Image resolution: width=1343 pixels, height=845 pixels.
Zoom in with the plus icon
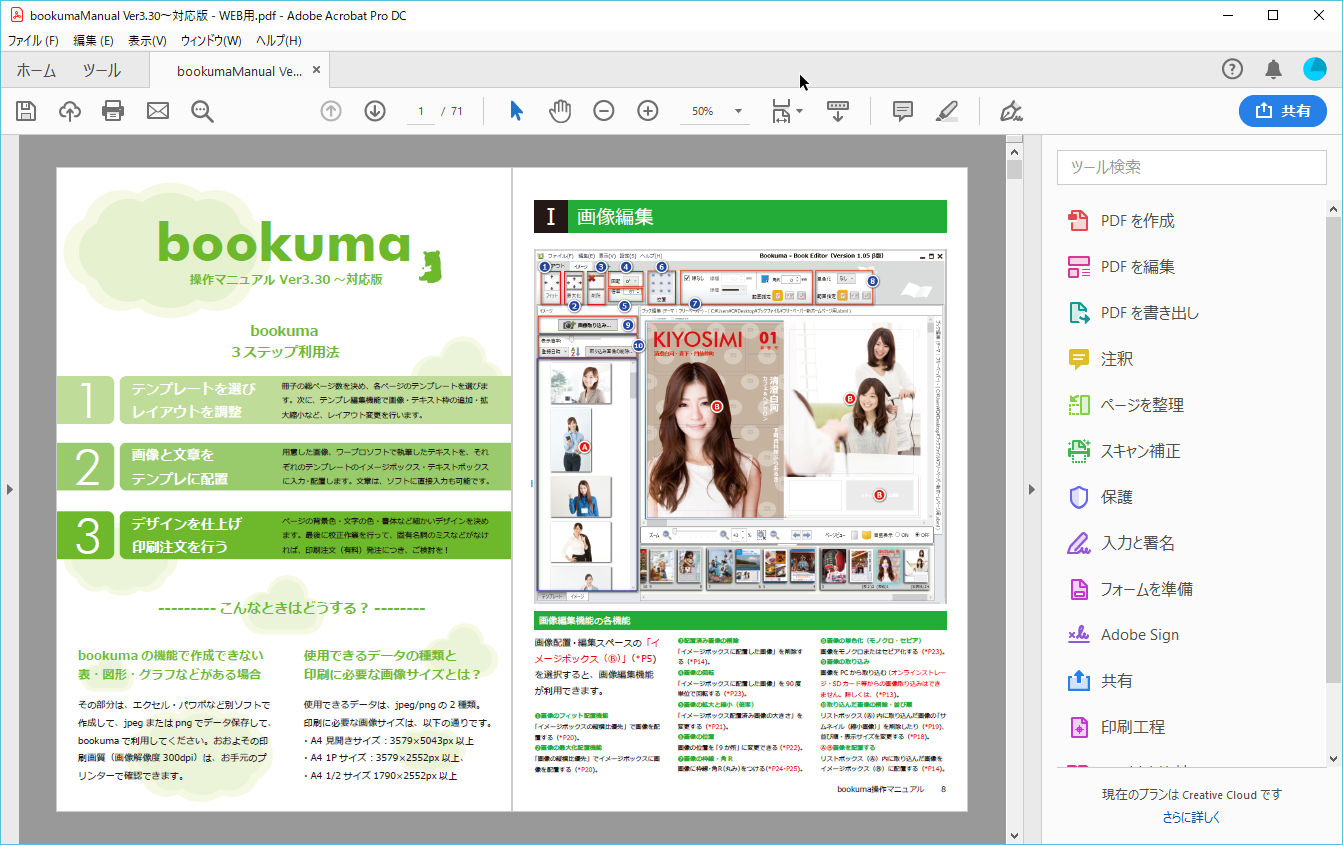[x=648, y=111]
